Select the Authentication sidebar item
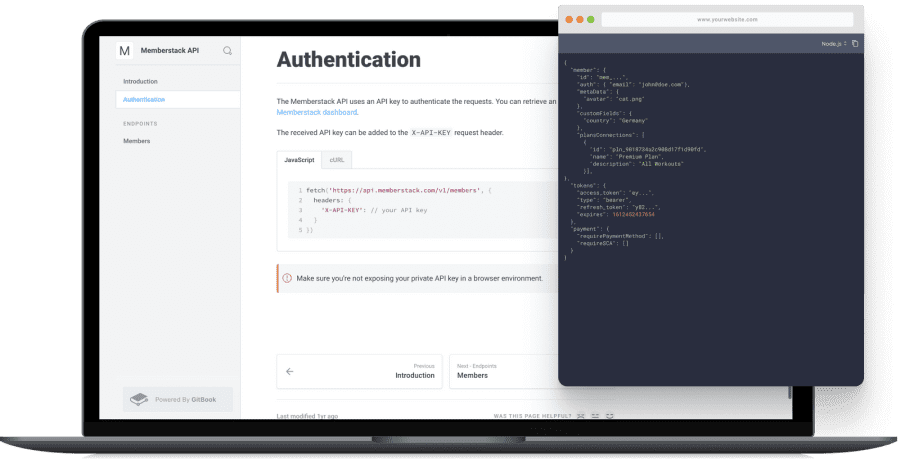 [178, 99]
